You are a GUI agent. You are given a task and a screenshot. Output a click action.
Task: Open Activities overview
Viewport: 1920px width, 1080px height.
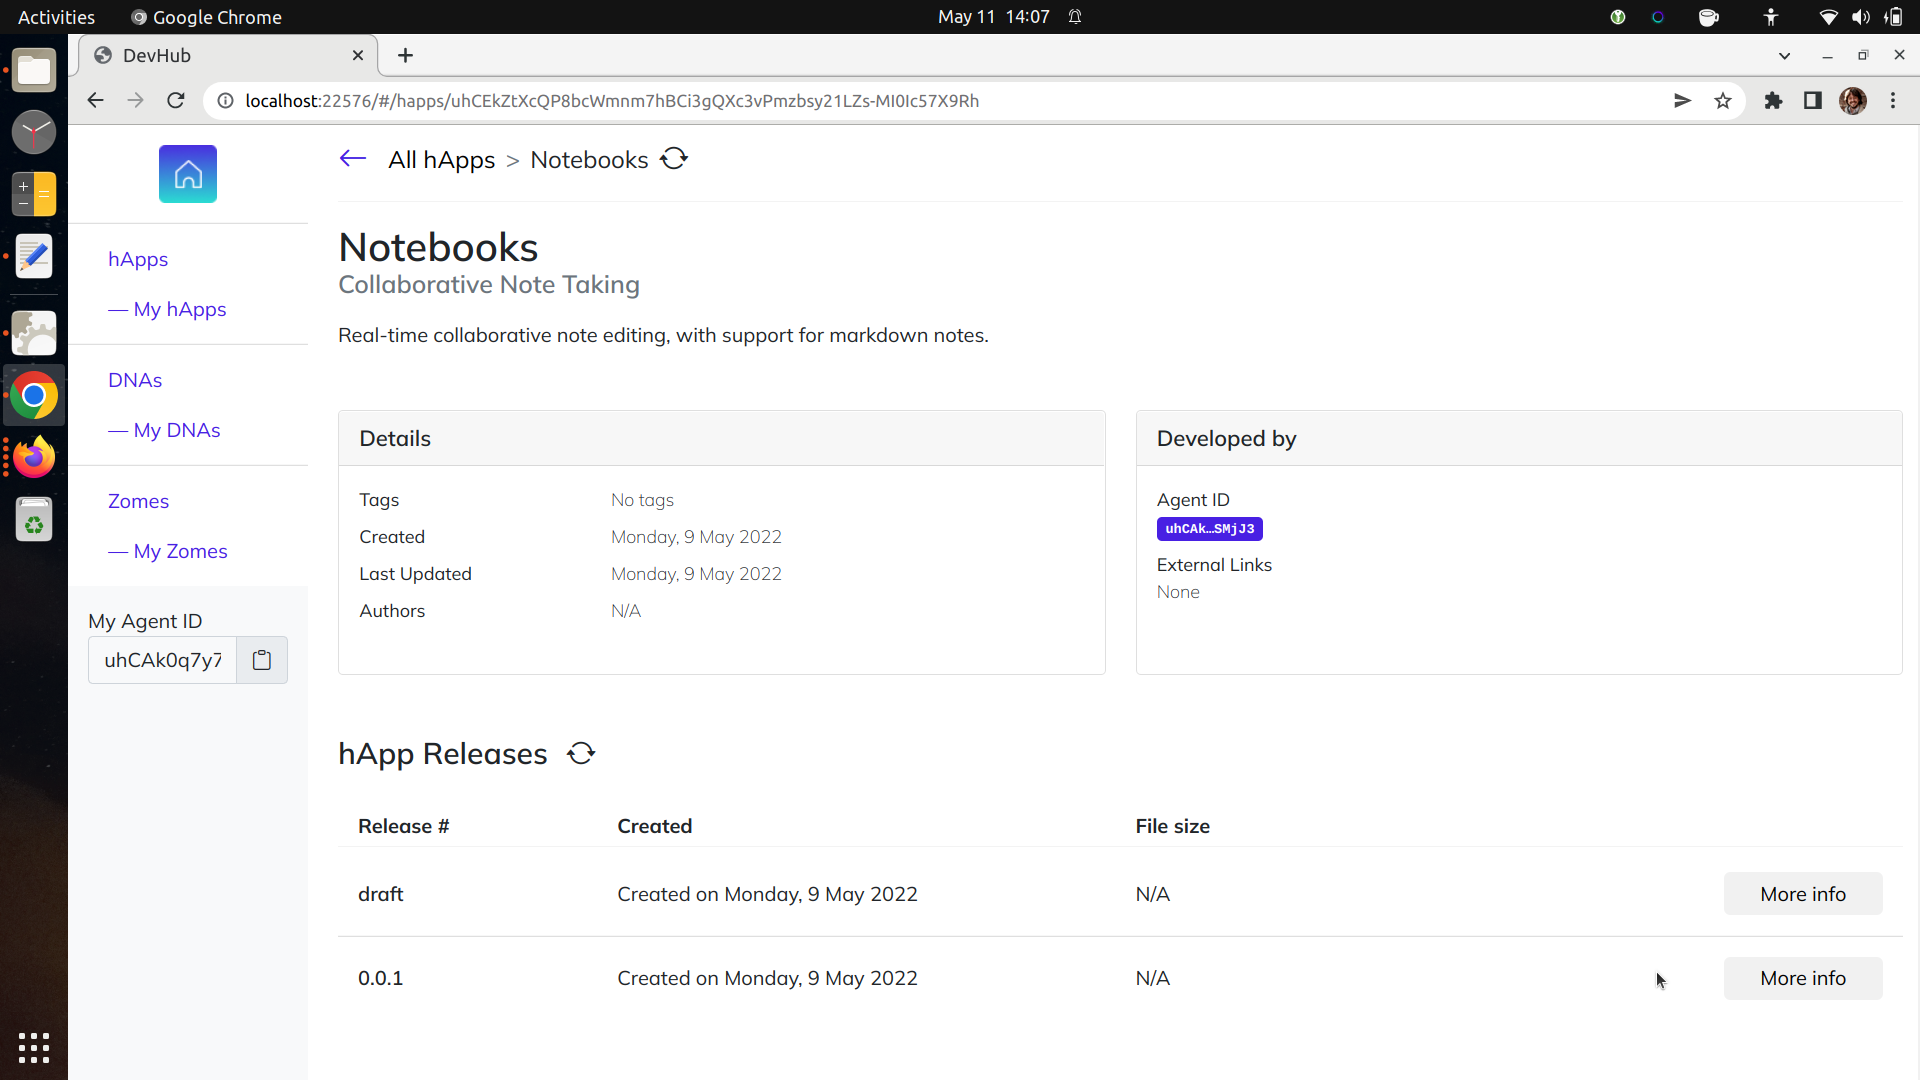[x=56, y=17]
